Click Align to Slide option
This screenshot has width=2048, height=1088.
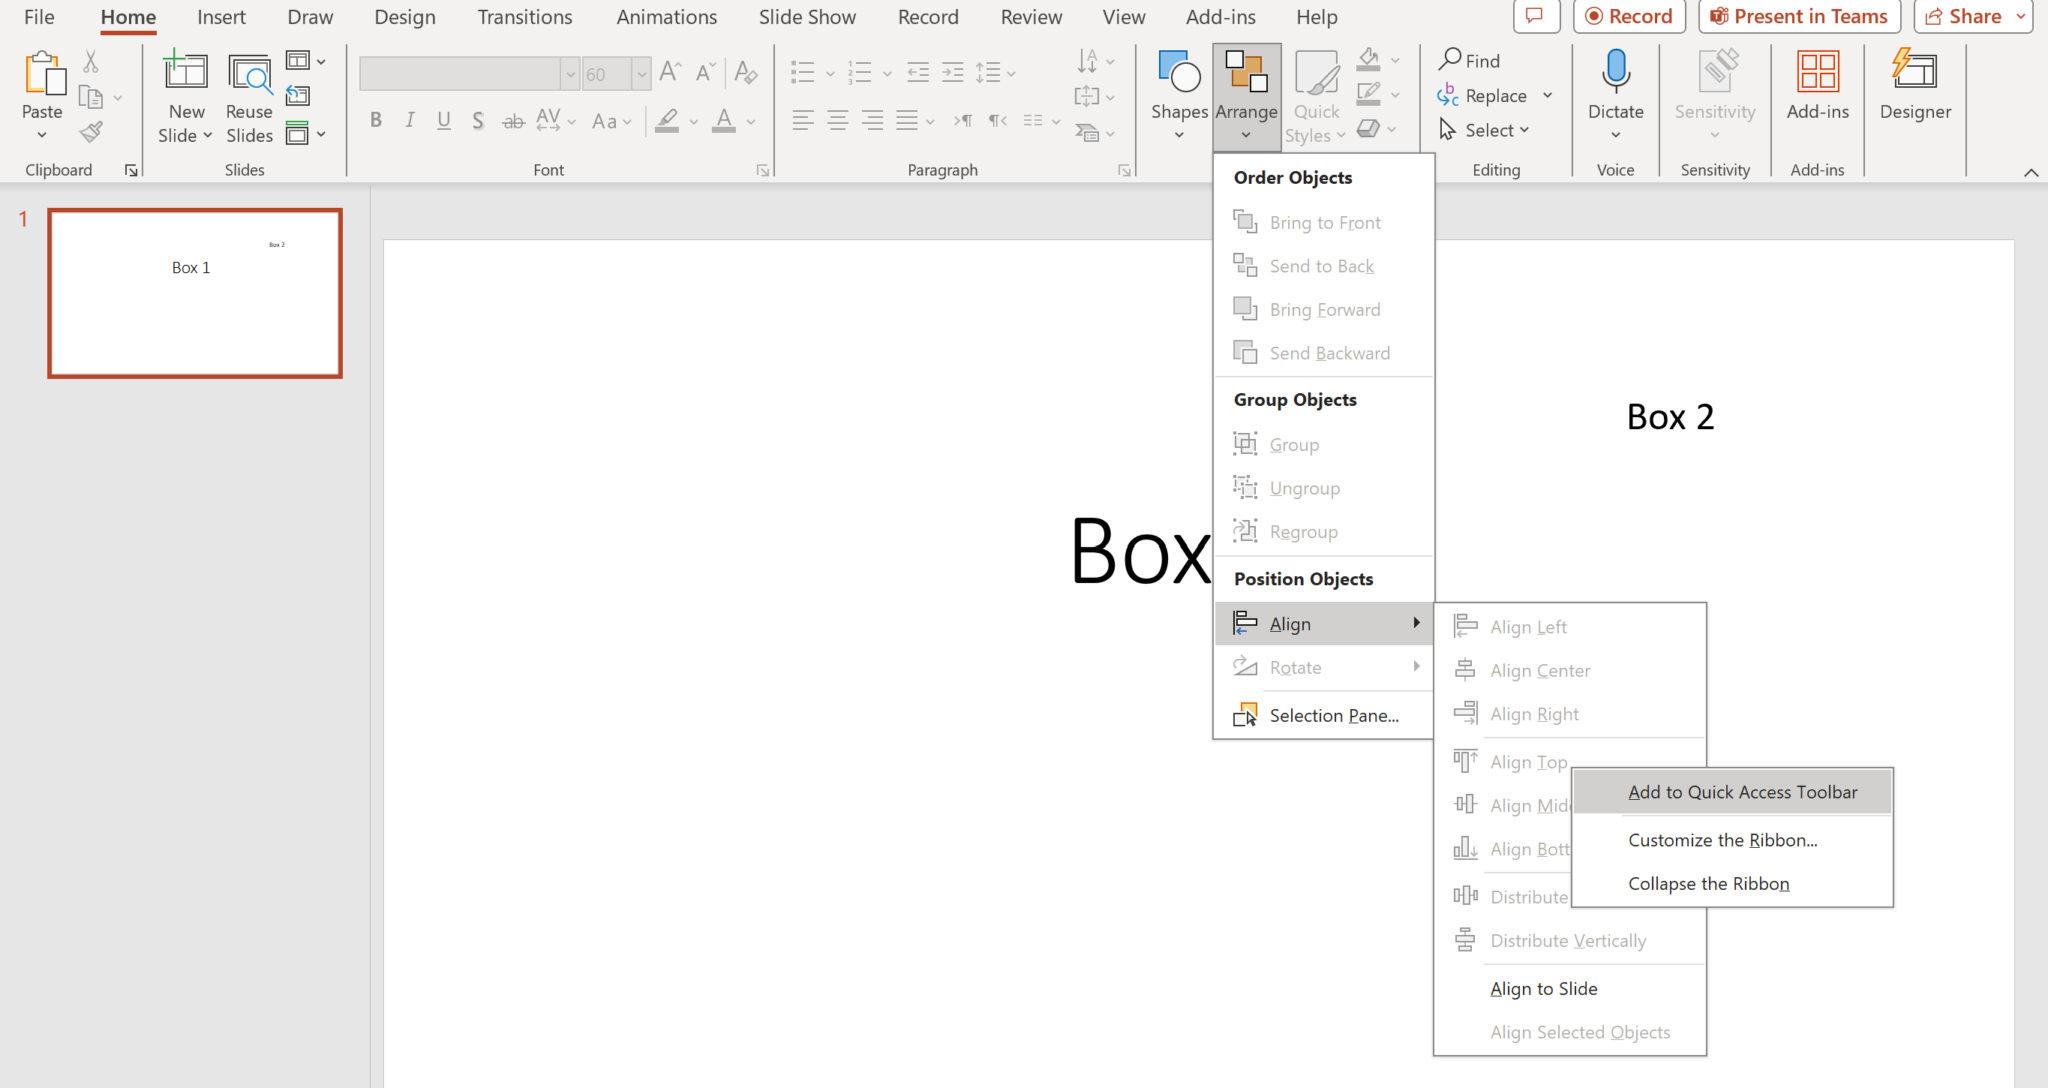click(1543, 988)
